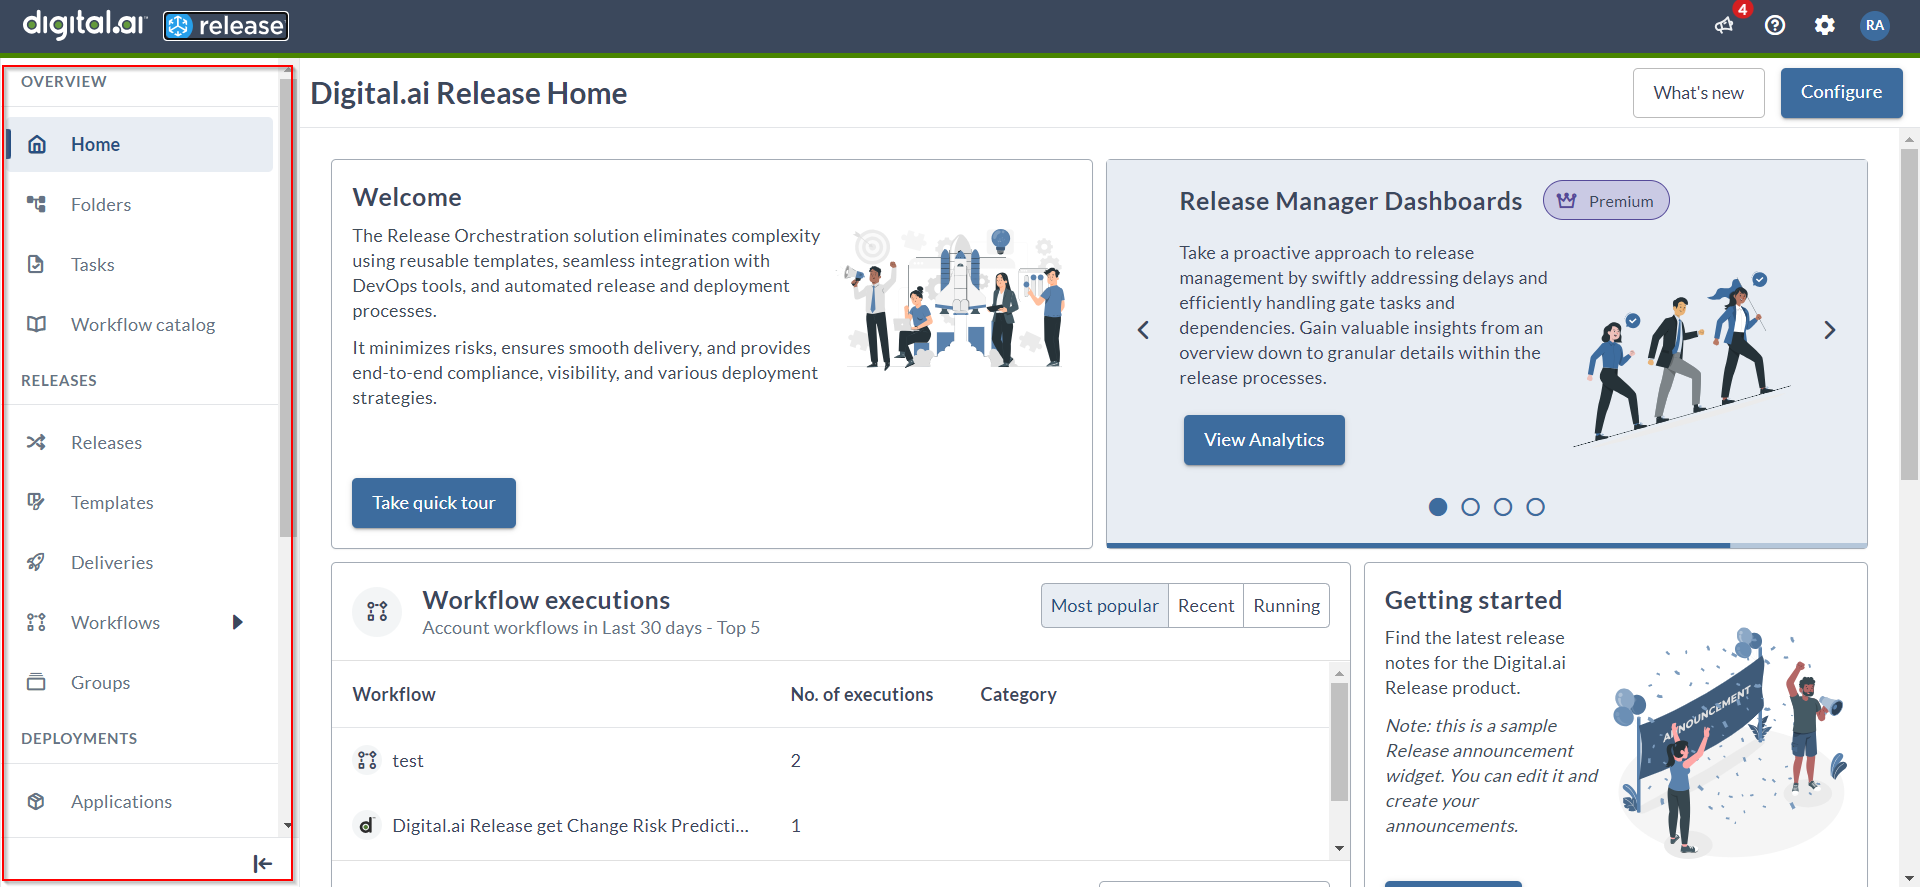This screenshot has height=887, width=1920.
Task: Go to previous carousel slide
Action: [x=1144, y=330]
